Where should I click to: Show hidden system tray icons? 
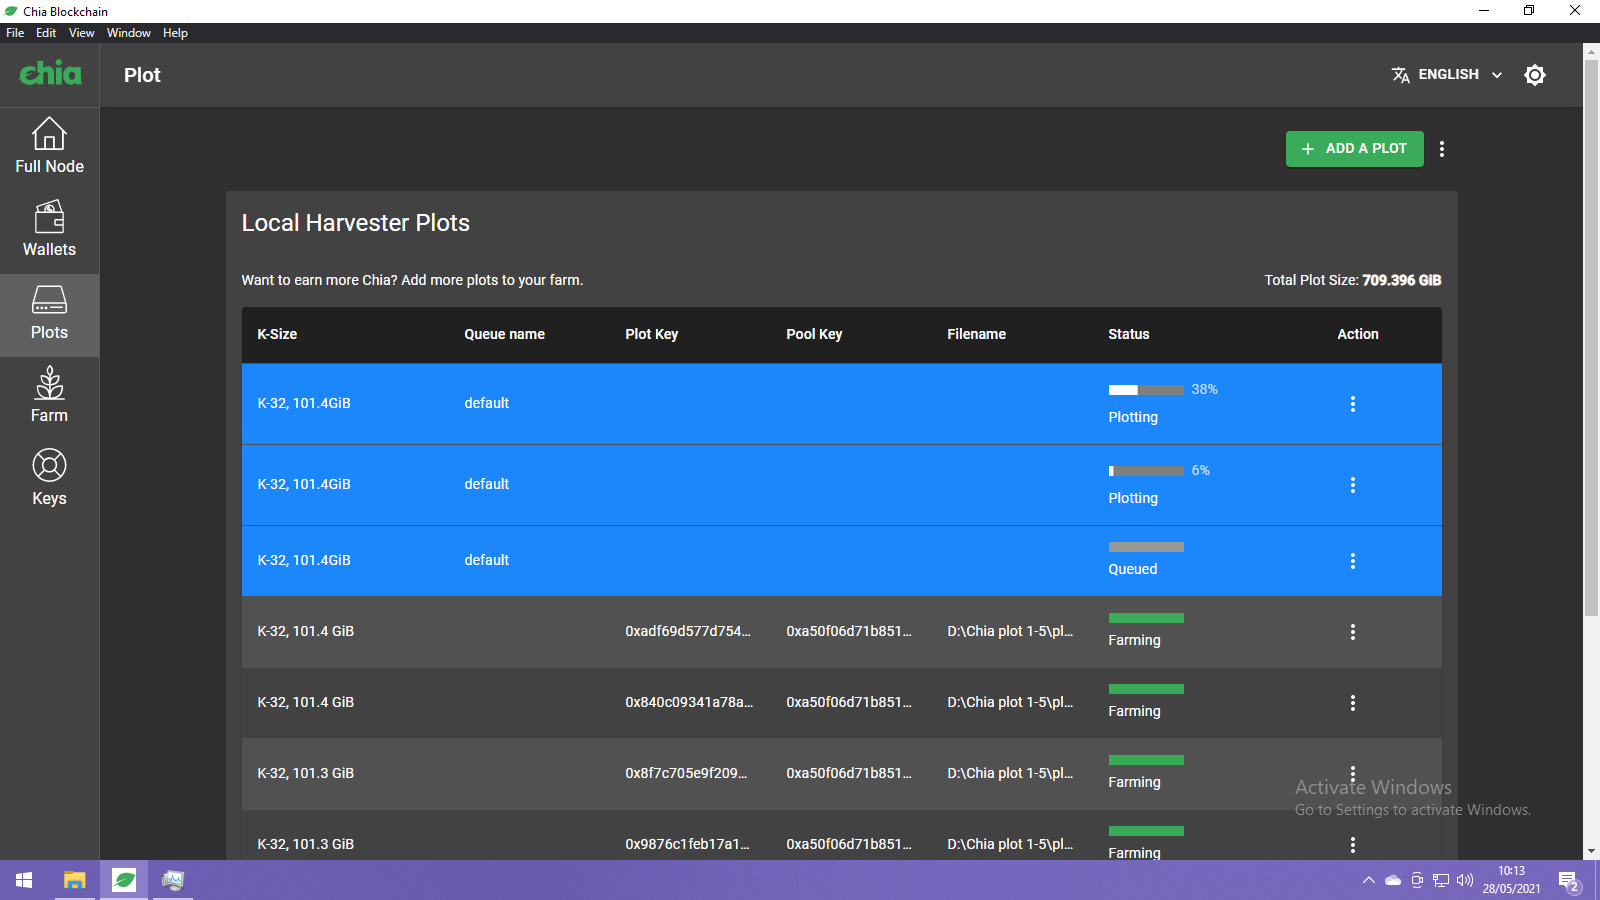pos(1368,881)
